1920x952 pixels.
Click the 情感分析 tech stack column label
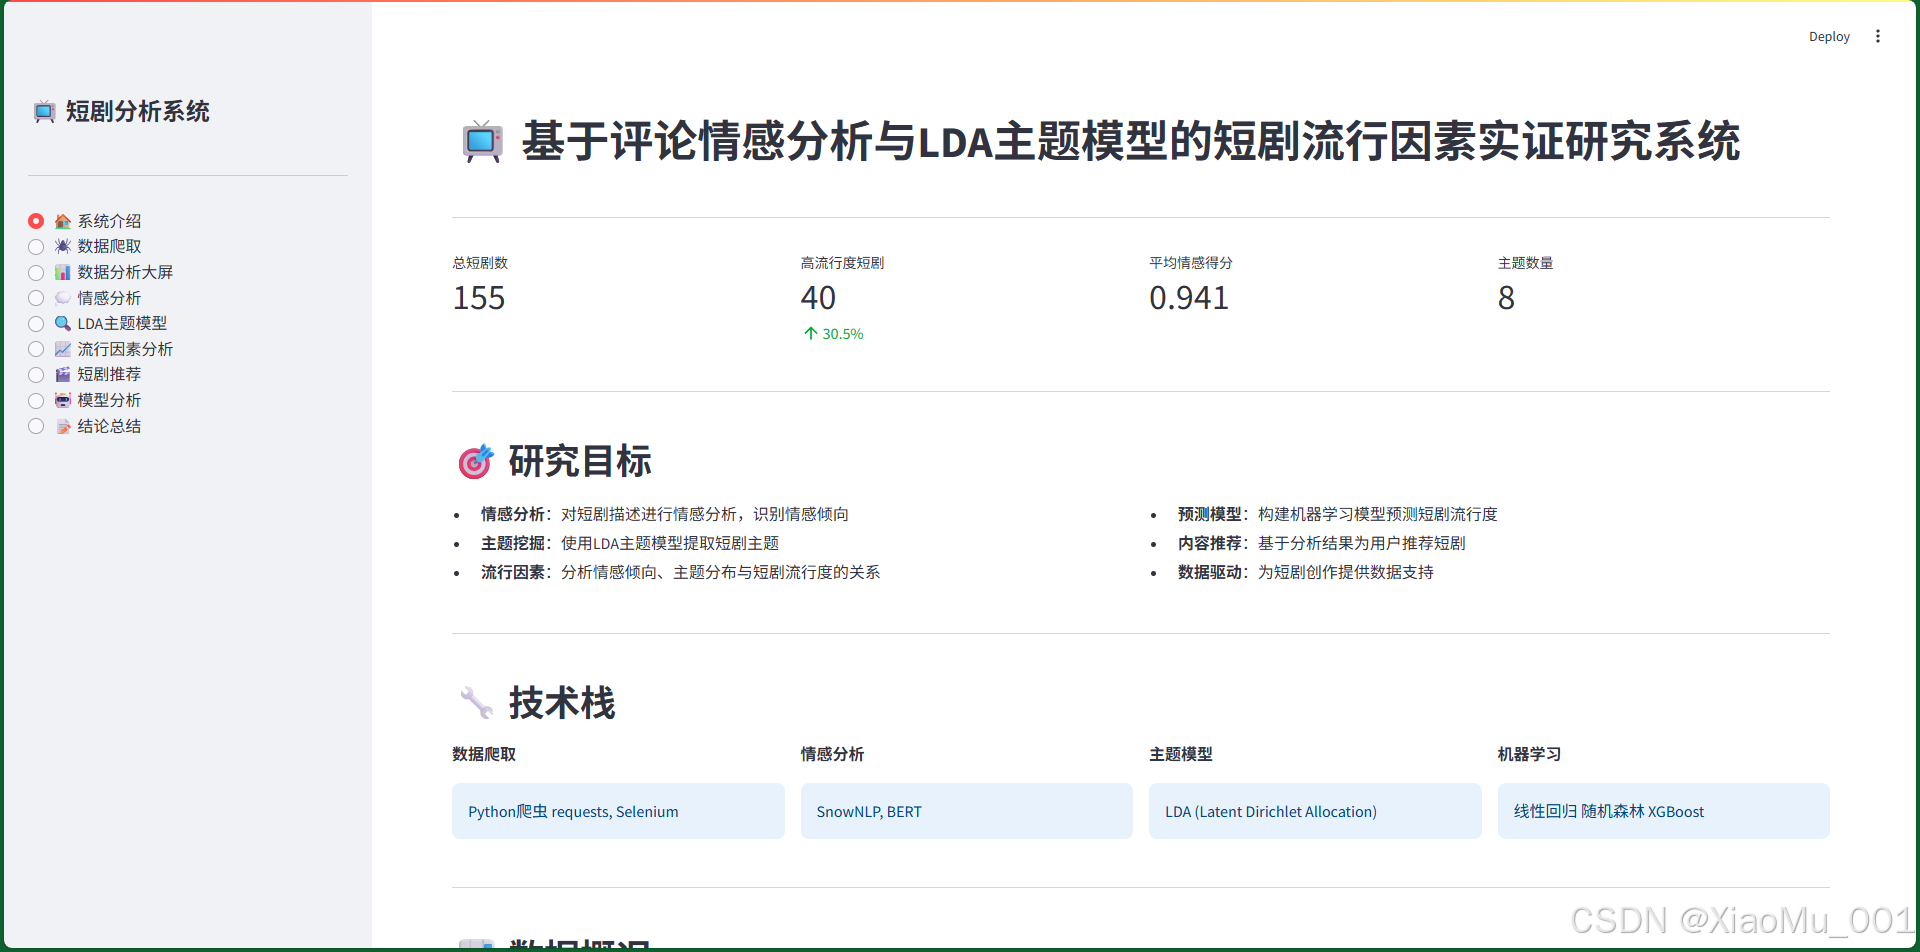(x=832, y=754)
